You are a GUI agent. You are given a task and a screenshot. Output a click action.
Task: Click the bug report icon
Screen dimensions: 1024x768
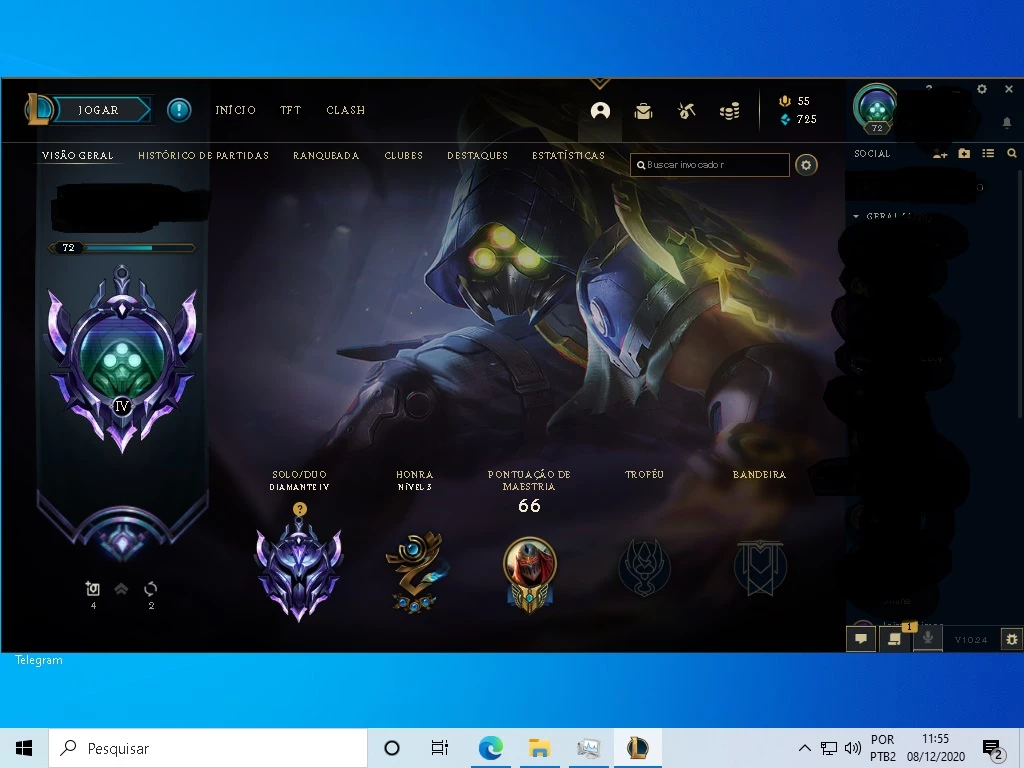tap(1011, 639)
